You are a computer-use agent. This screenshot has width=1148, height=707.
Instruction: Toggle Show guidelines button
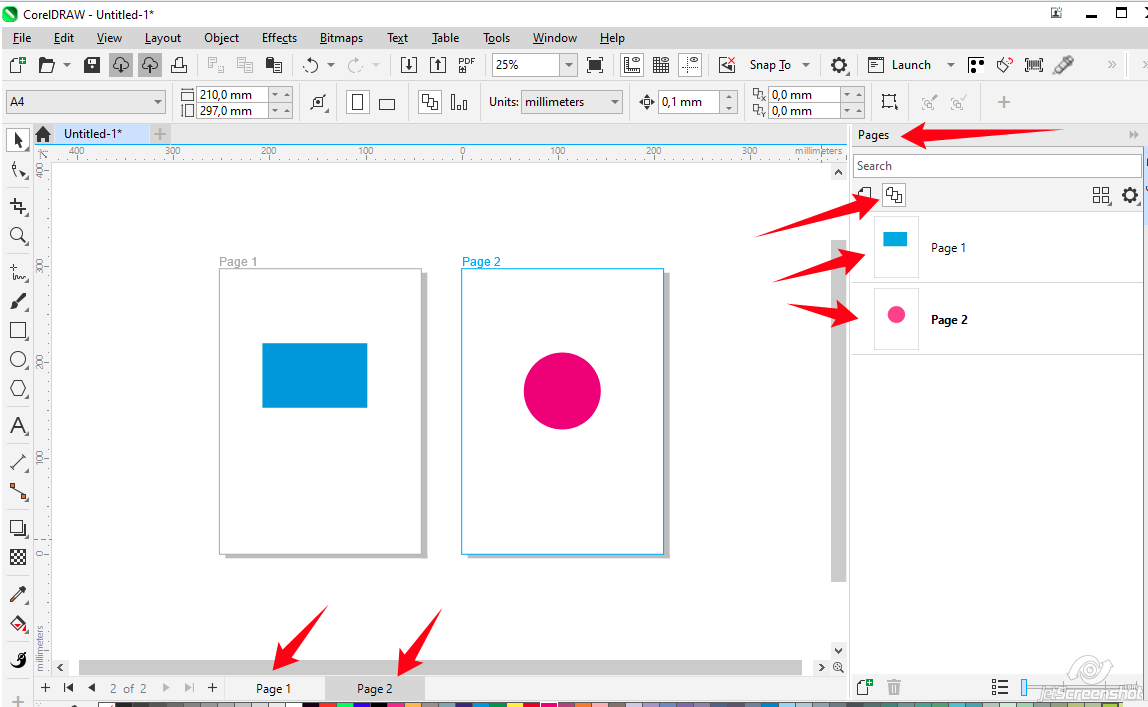click(x=690, y=65)
